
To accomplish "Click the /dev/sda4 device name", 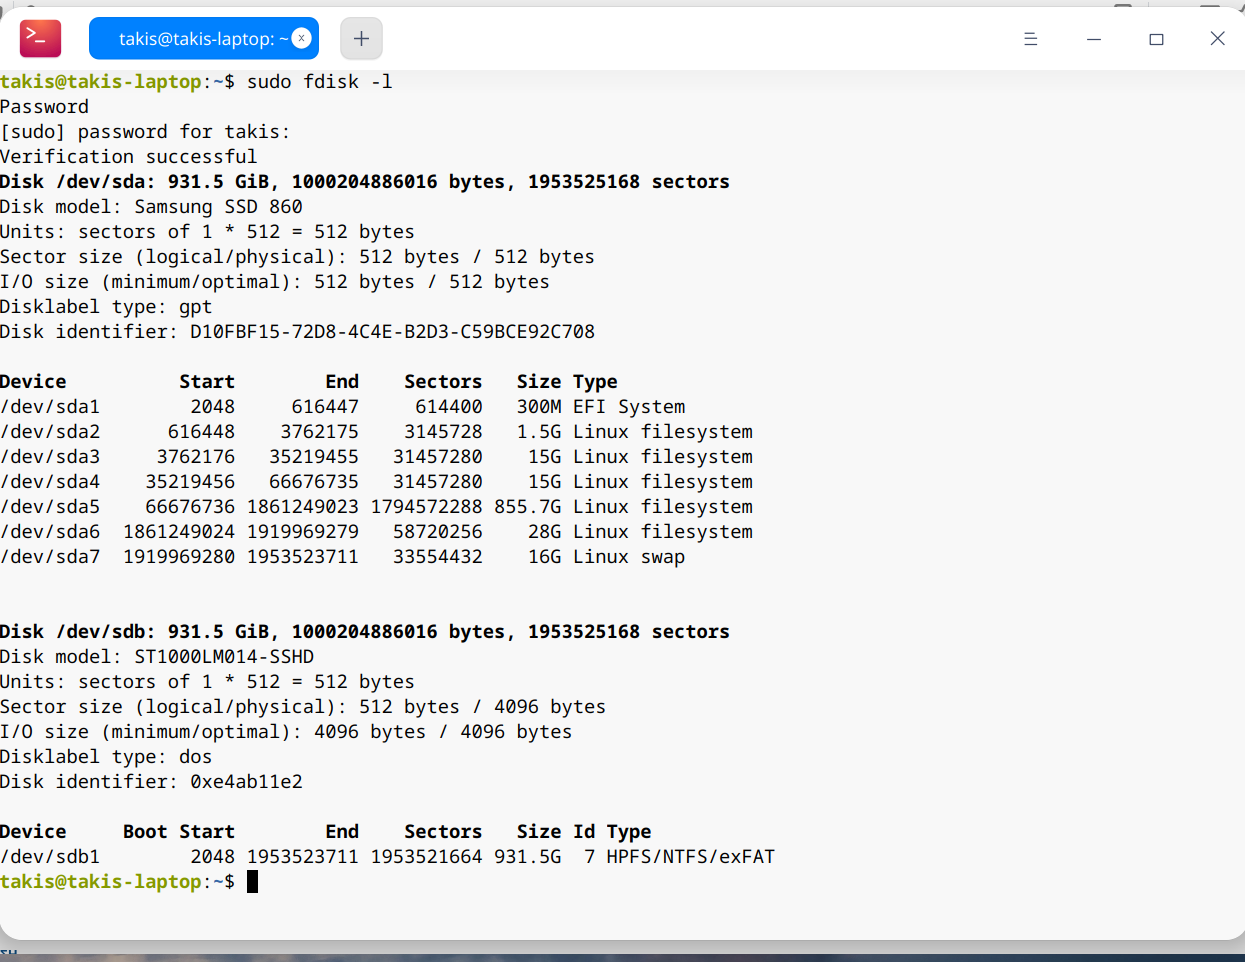I will [x=50, y=481].
